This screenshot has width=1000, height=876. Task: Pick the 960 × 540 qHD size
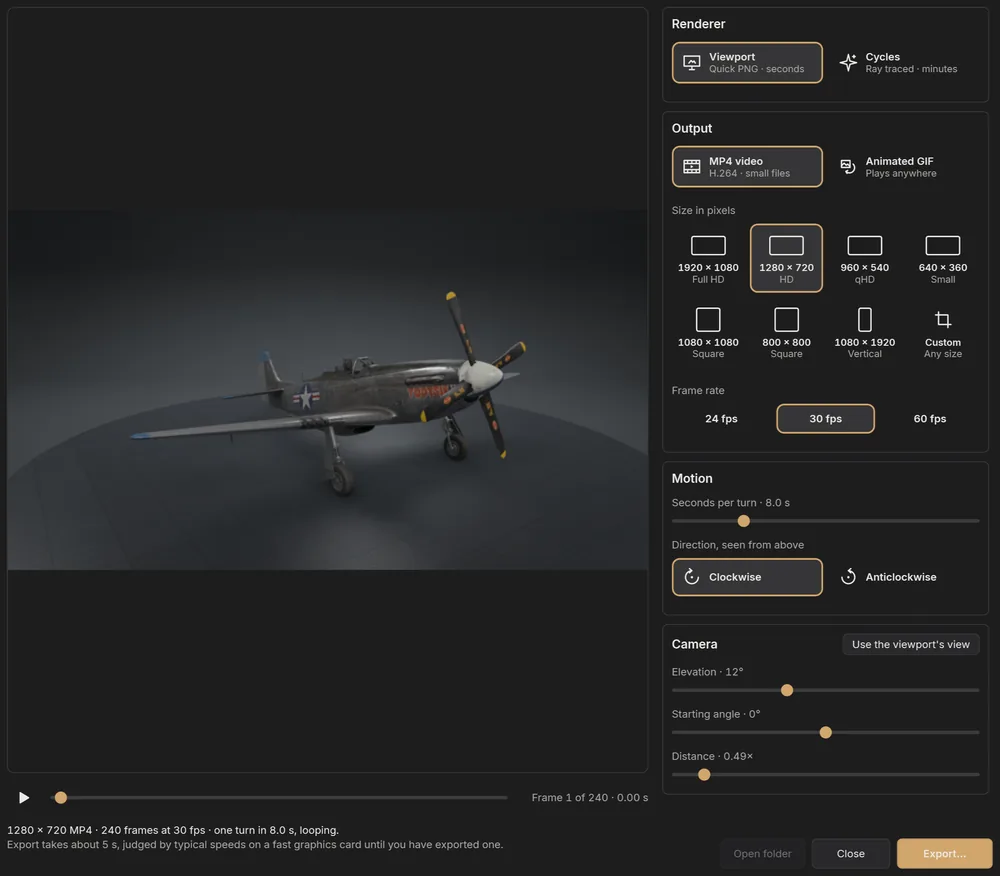864,258
